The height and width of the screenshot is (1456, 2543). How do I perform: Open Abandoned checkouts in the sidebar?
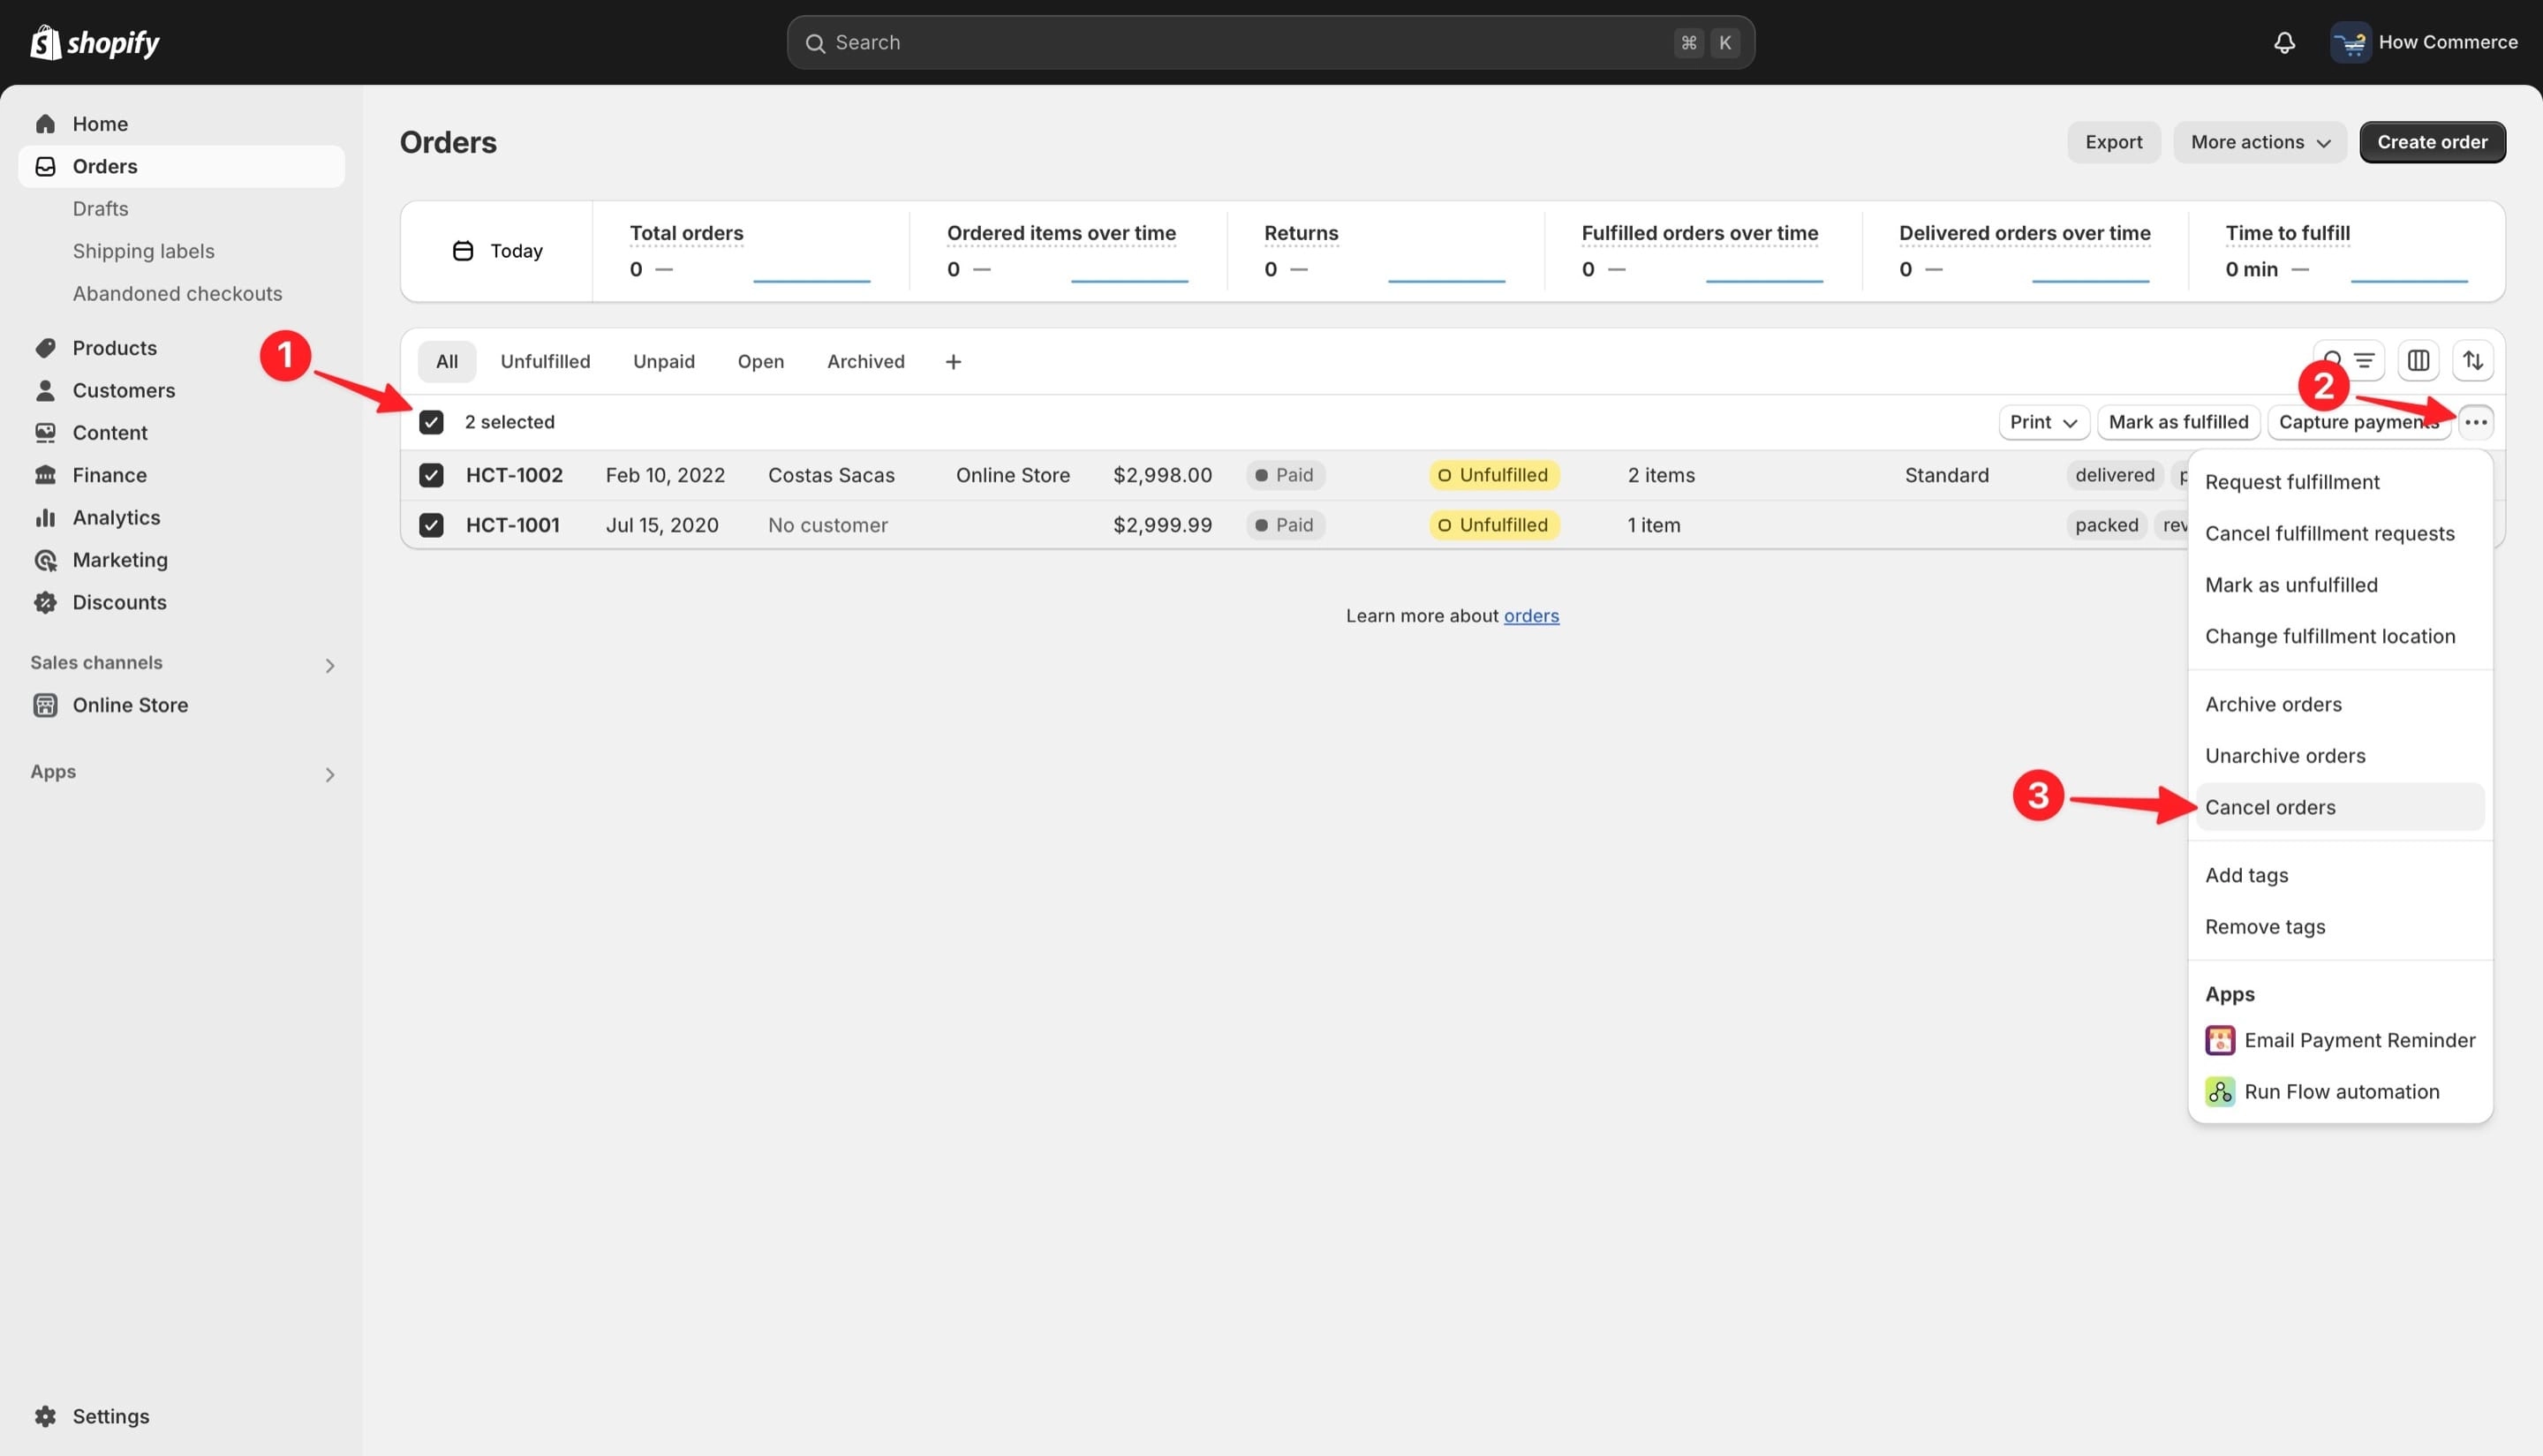pos(177,293)
